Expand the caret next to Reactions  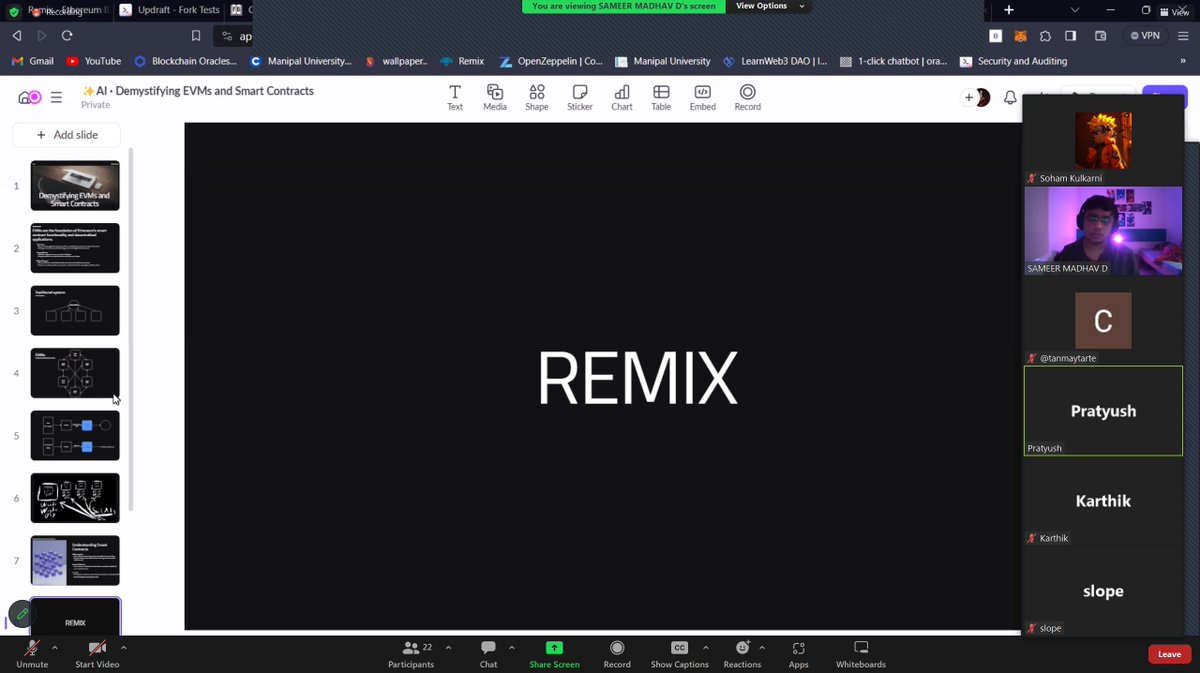coord(763,647)
